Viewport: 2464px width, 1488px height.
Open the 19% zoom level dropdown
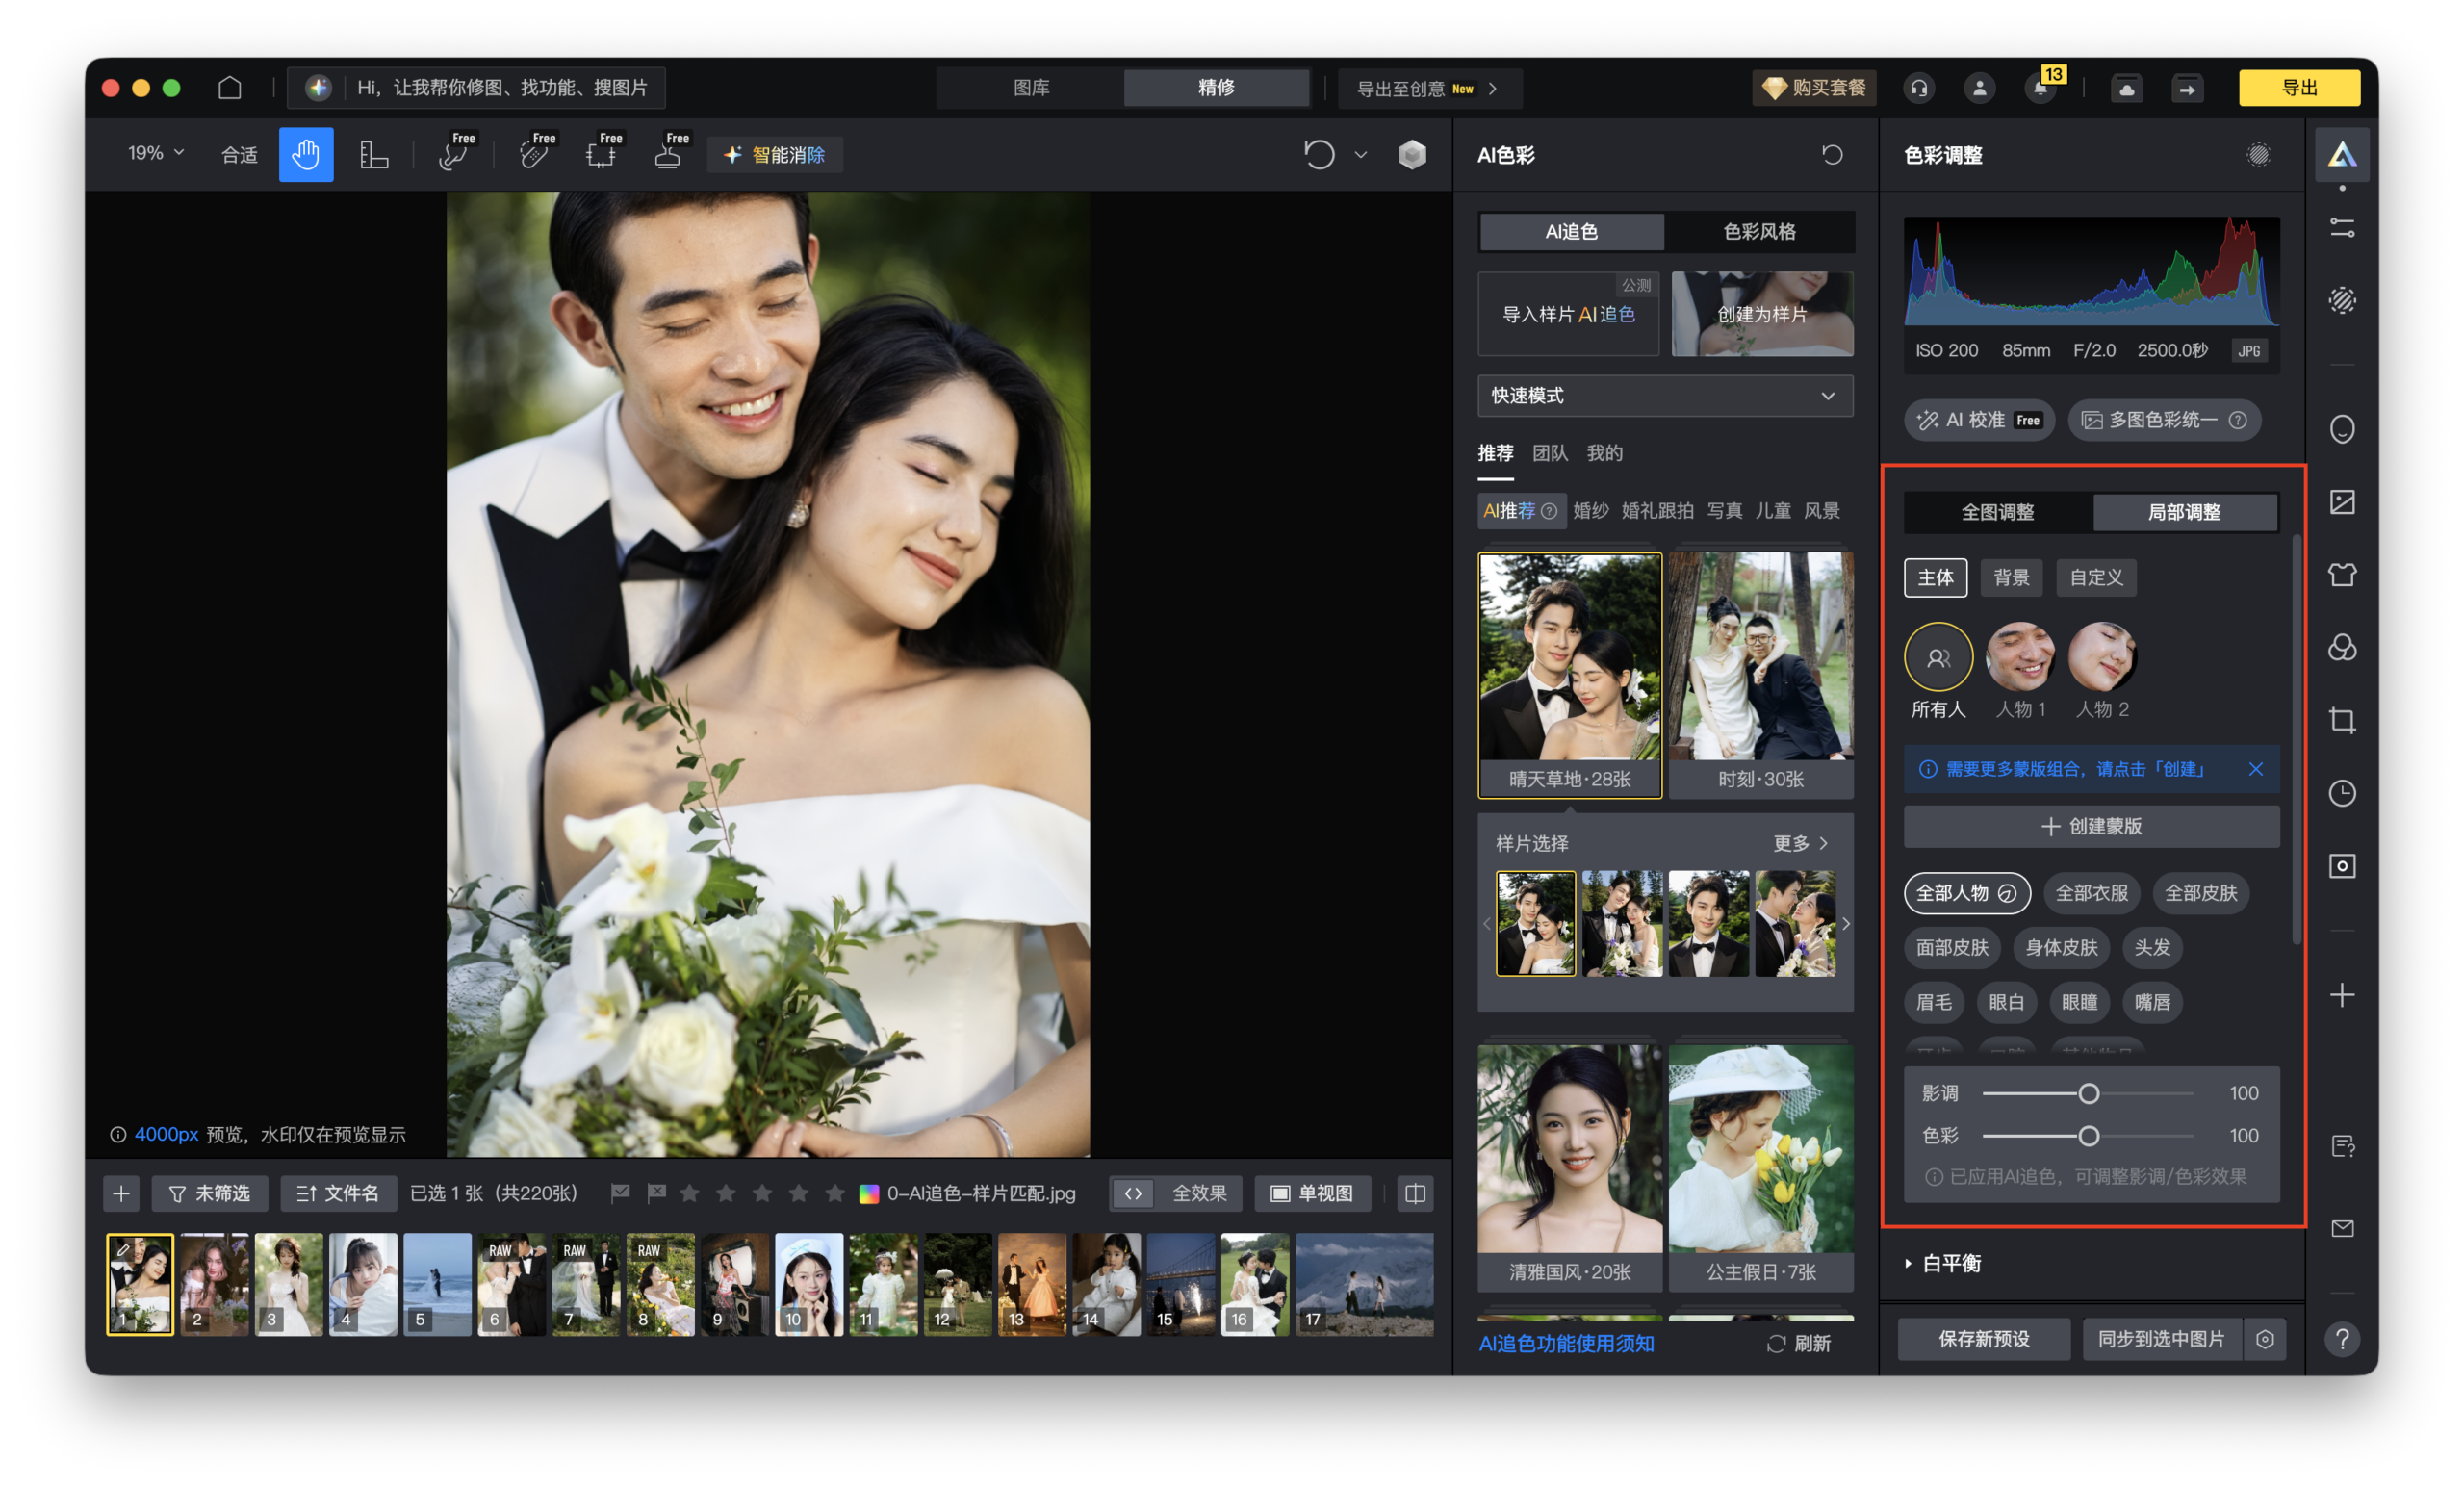[155, 153]
